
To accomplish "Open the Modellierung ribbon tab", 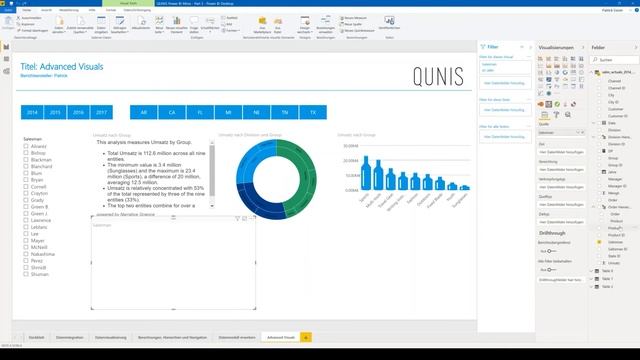I will pos(69,10).
